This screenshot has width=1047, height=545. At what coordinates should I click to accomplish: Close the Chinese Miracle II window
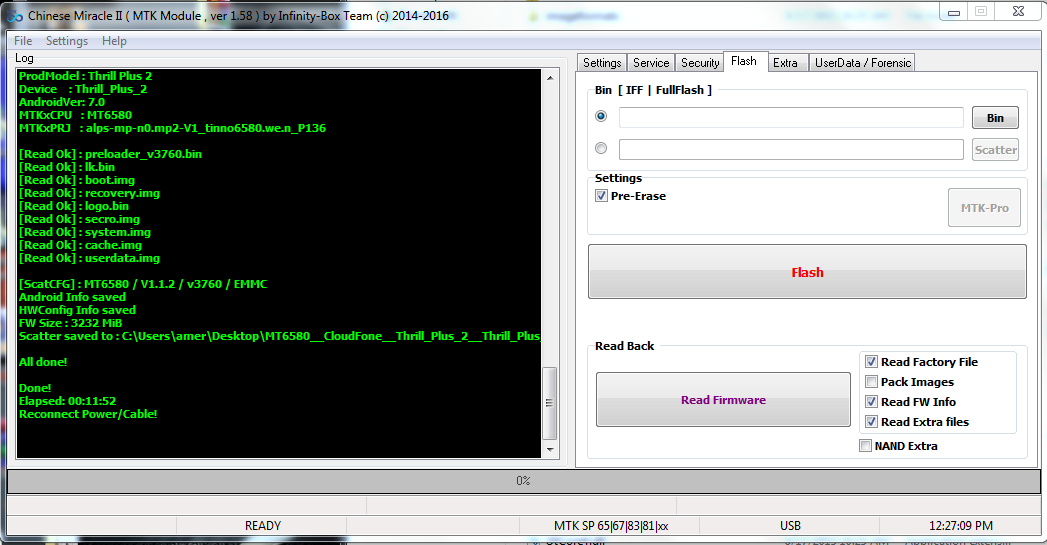coord(1018,11)
